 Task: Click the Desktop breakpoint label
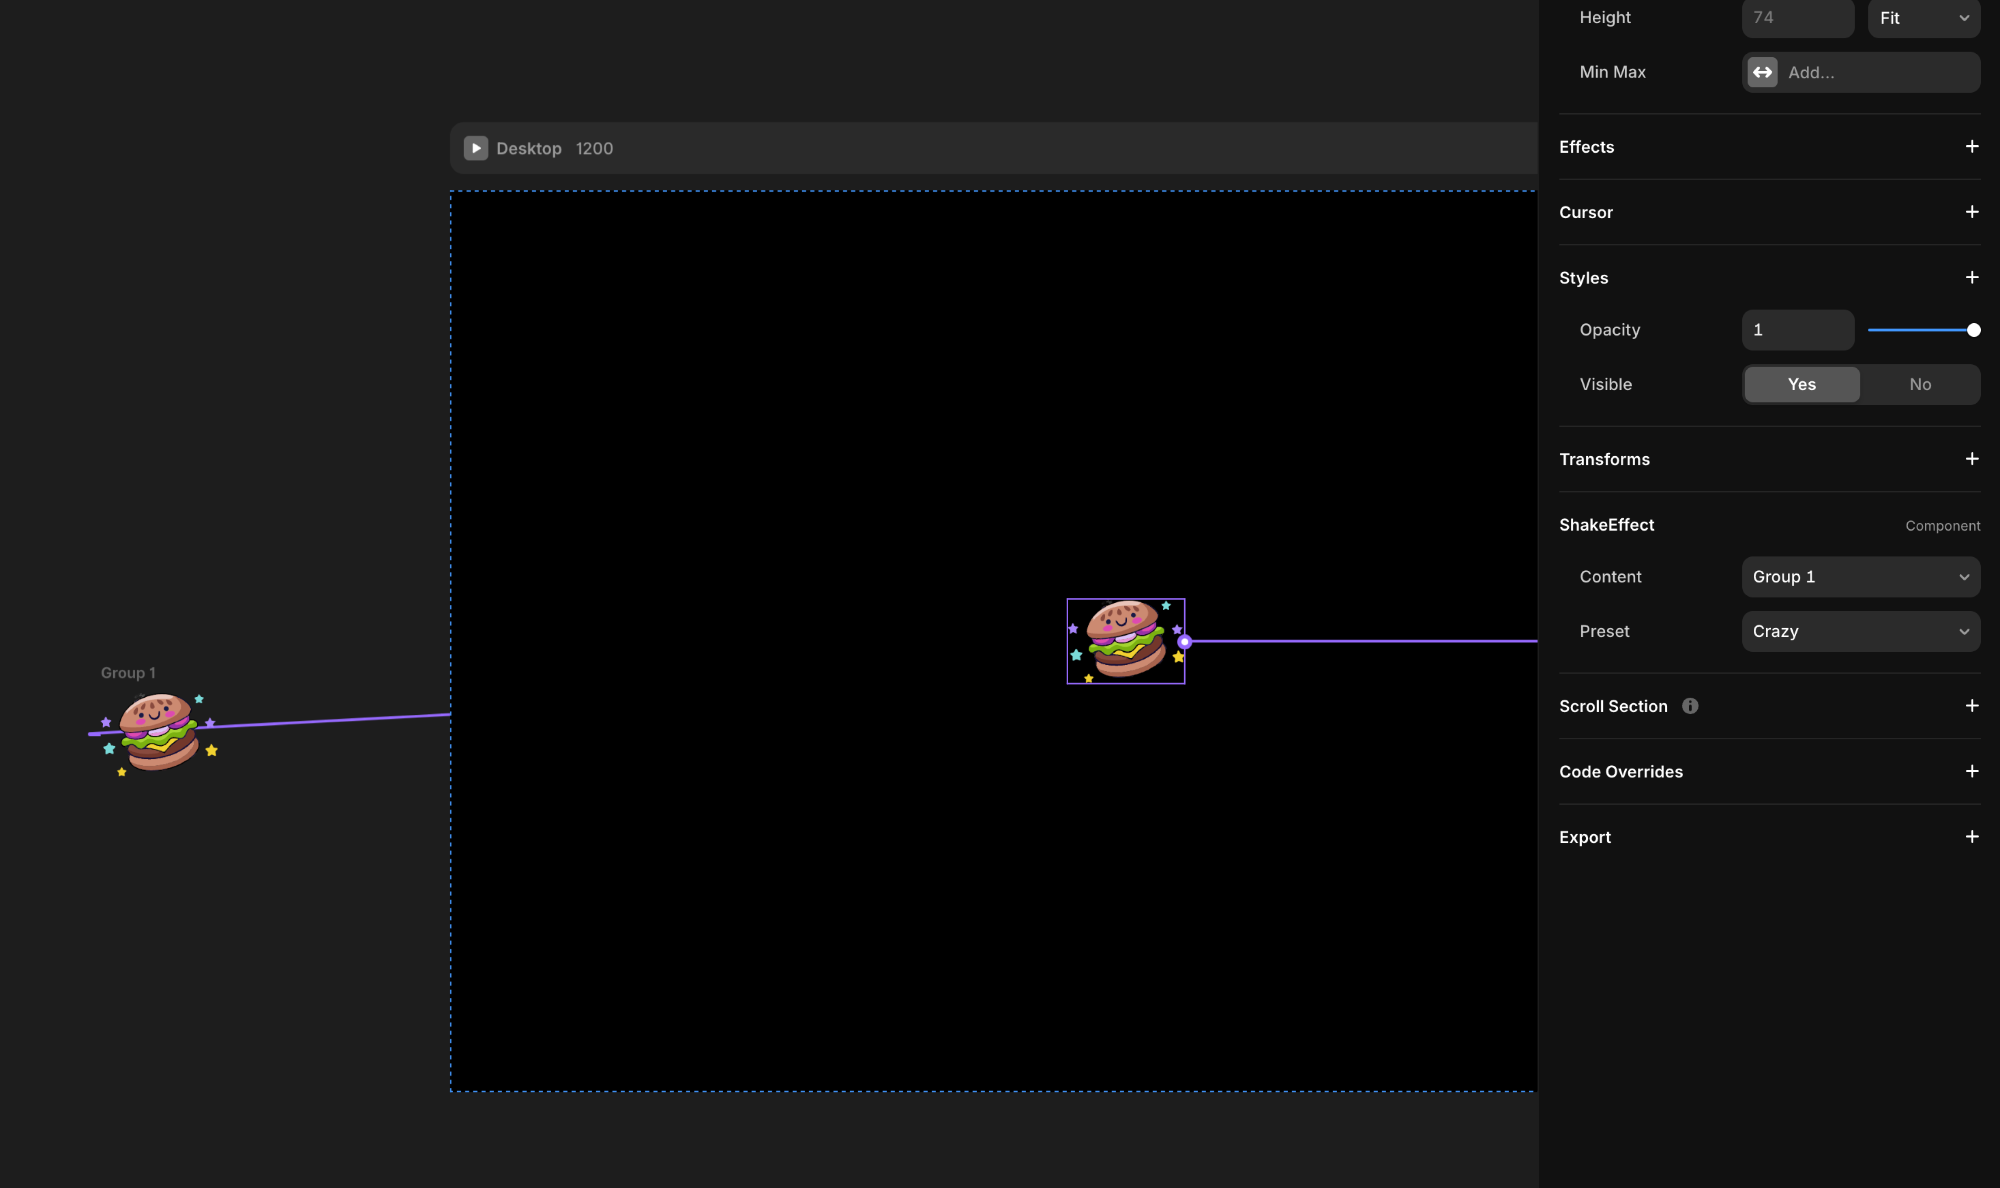(529, 148)
